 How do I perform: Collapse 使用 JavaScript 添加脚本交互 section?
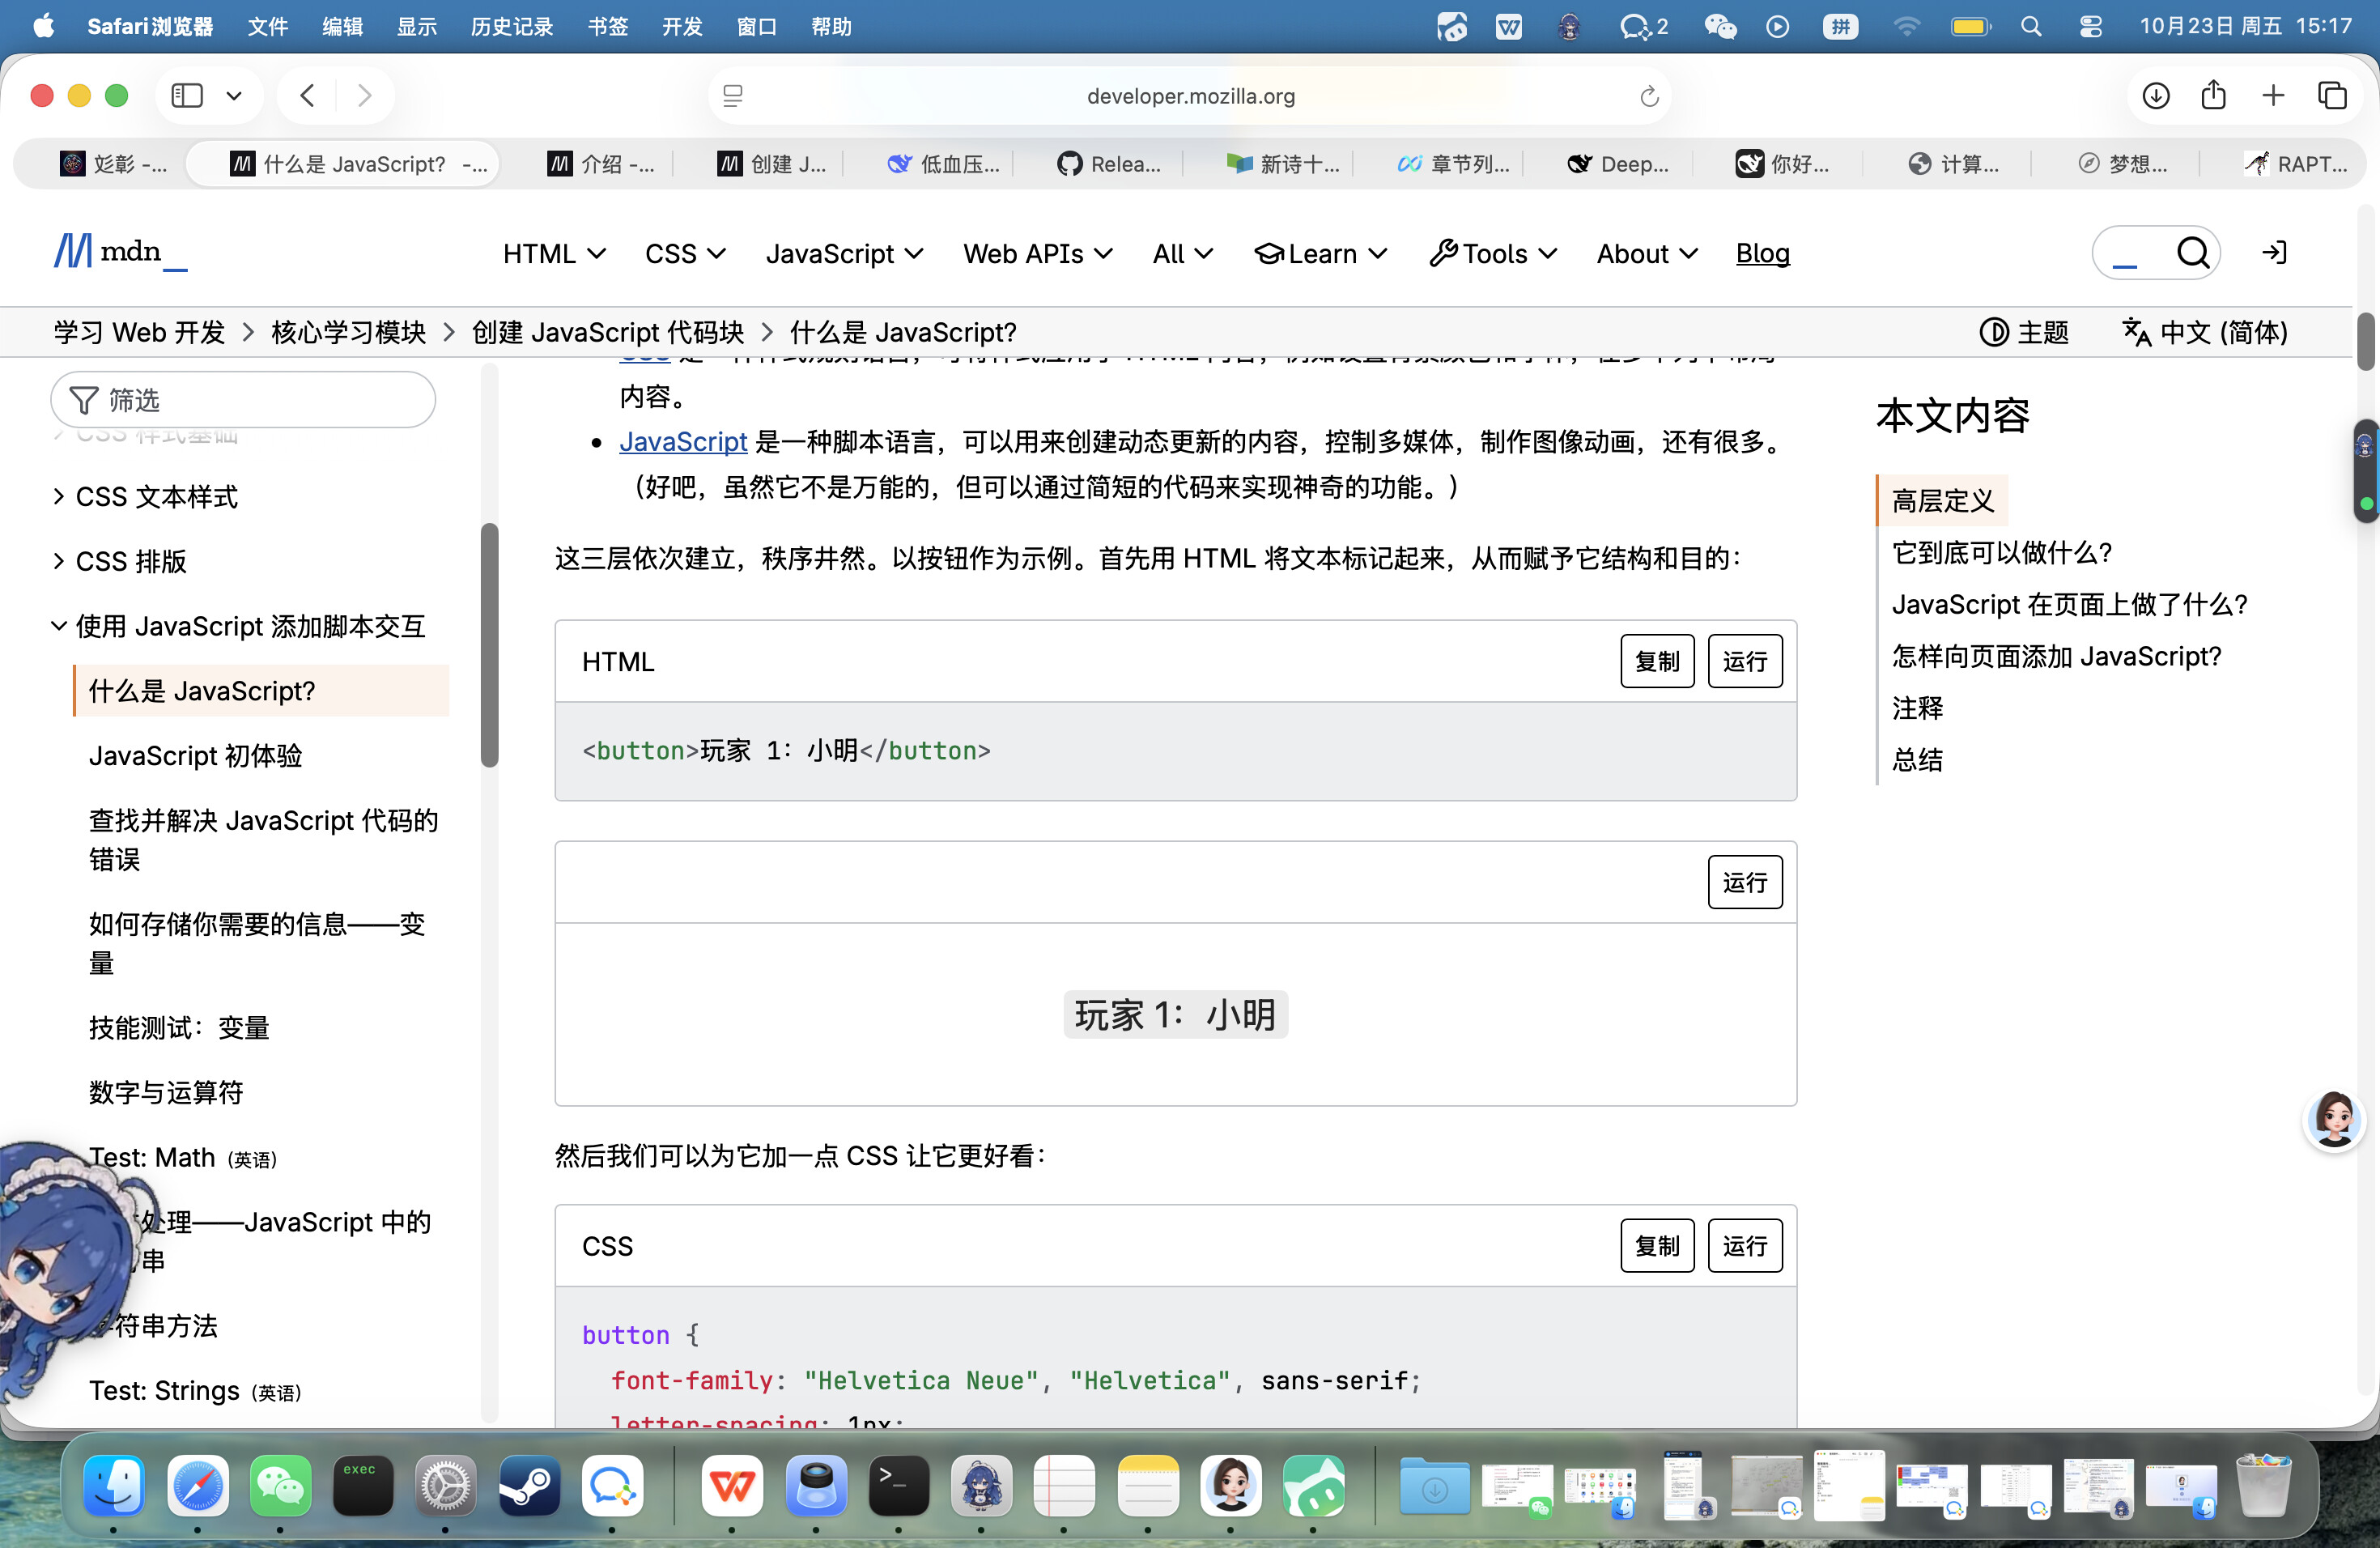[x=238, y=626]
